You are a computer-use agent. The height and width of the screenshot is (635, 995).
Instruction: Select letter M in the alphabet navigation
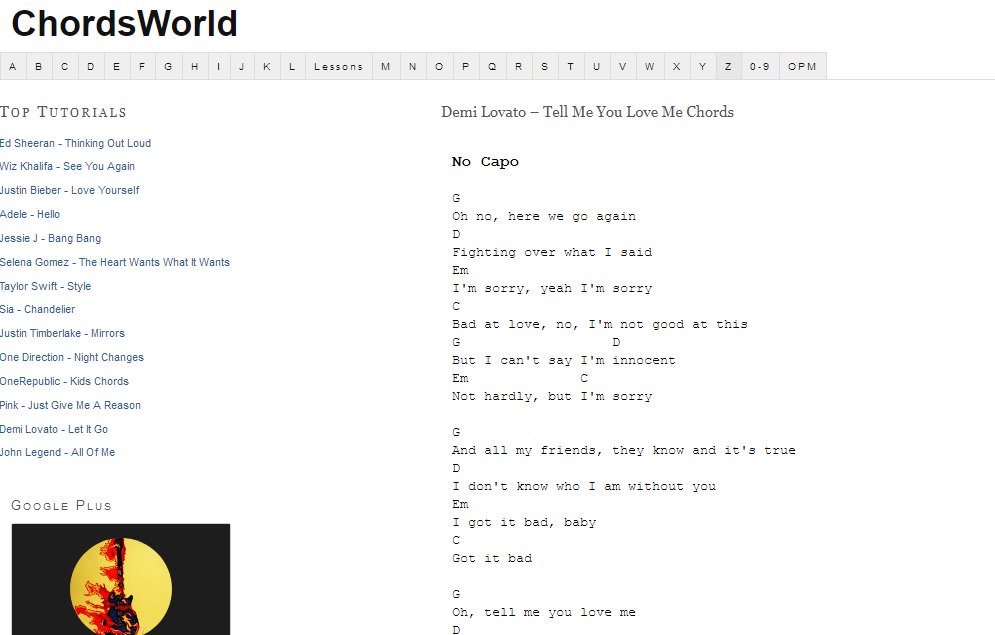tap(386, 66)
